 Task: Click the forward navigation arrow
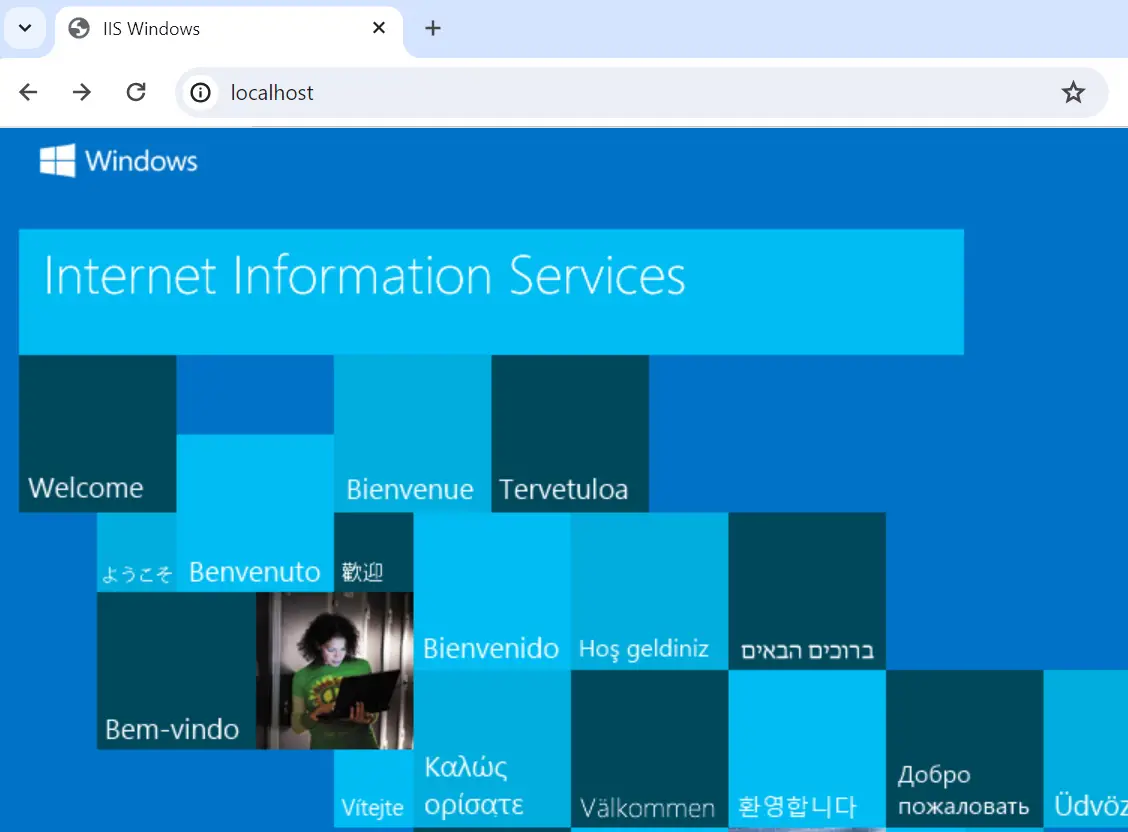82,92
